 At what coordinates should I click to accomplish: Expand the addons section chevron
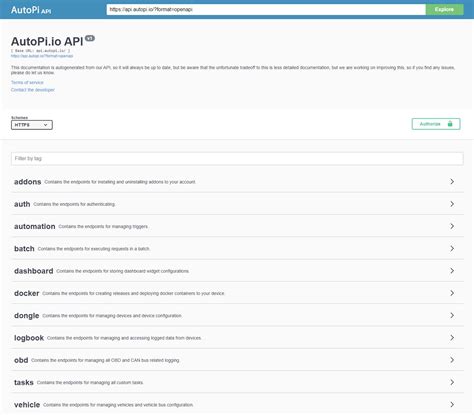pos(452,181)
